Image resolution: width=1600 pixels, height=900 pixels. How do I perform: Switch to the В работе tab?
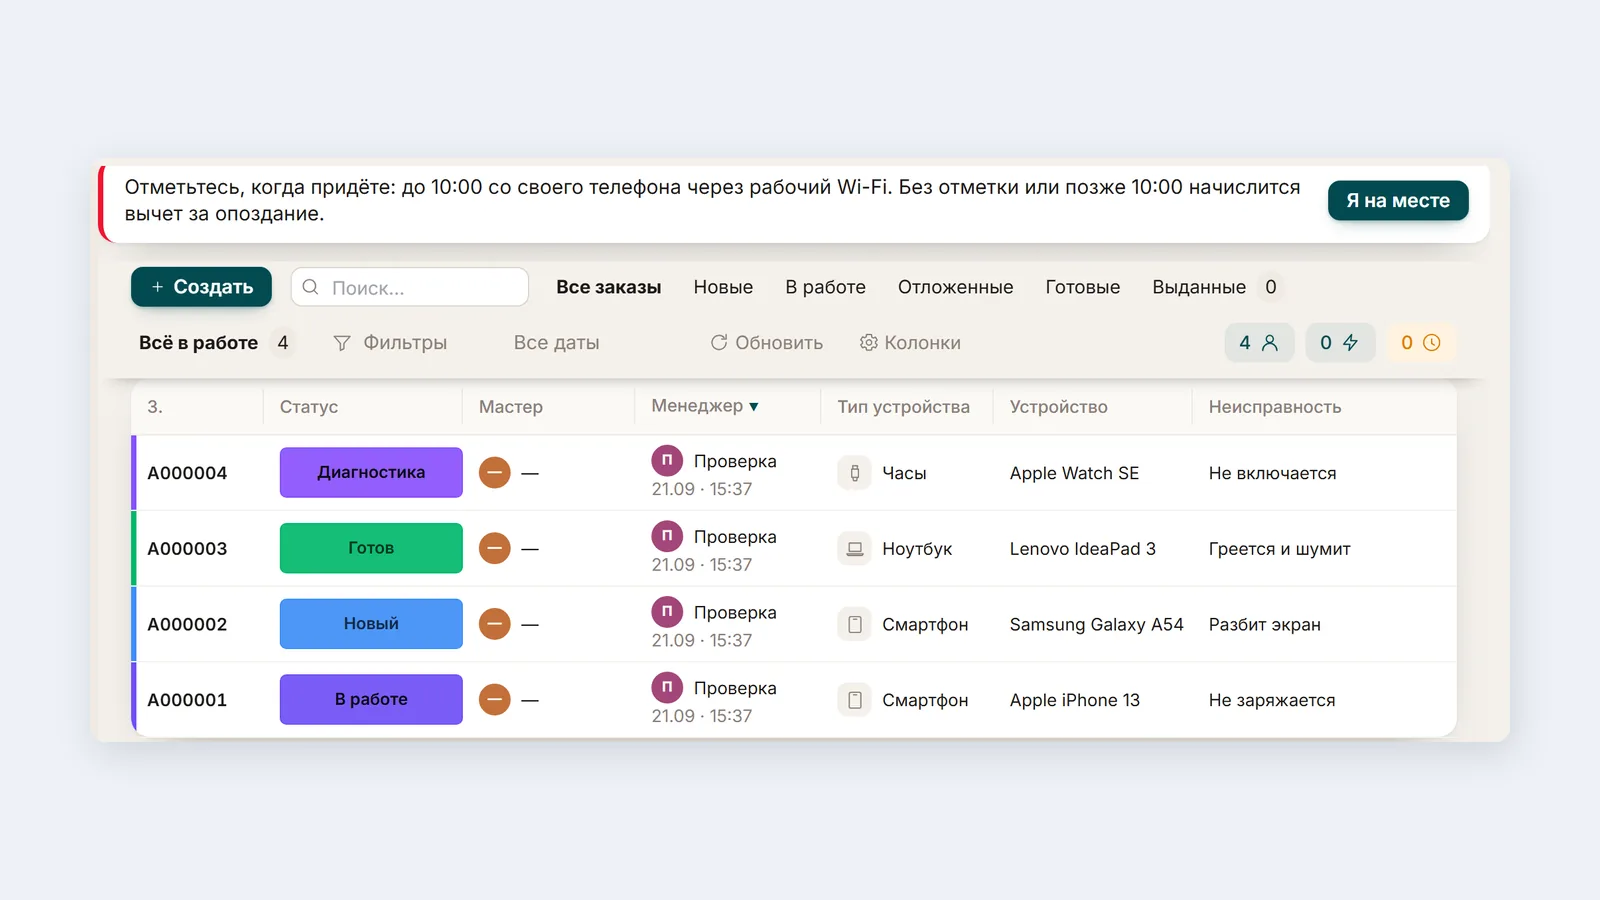coord(826,287)
